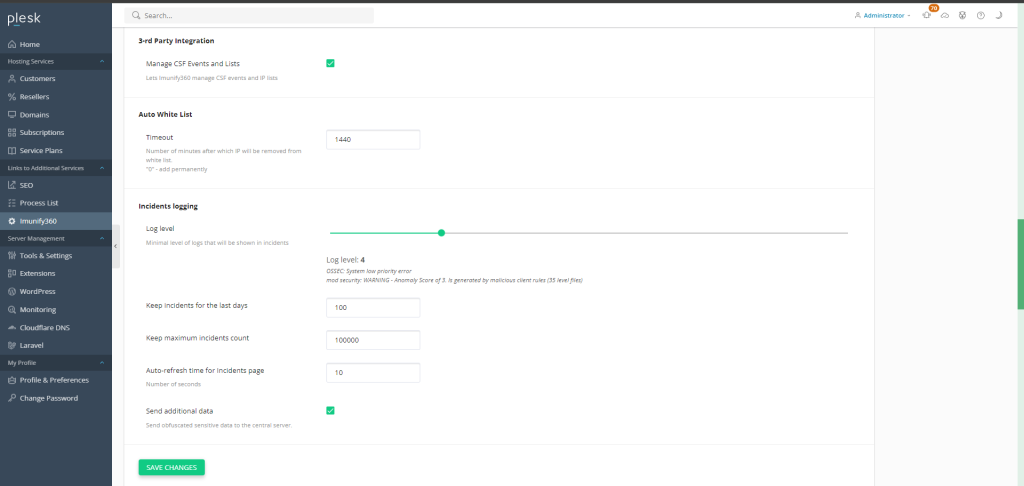Toggle Send additional data checkbox
Image resolution: width=1024 pixels, height=486 pixels.
click(x=330, y=410)
